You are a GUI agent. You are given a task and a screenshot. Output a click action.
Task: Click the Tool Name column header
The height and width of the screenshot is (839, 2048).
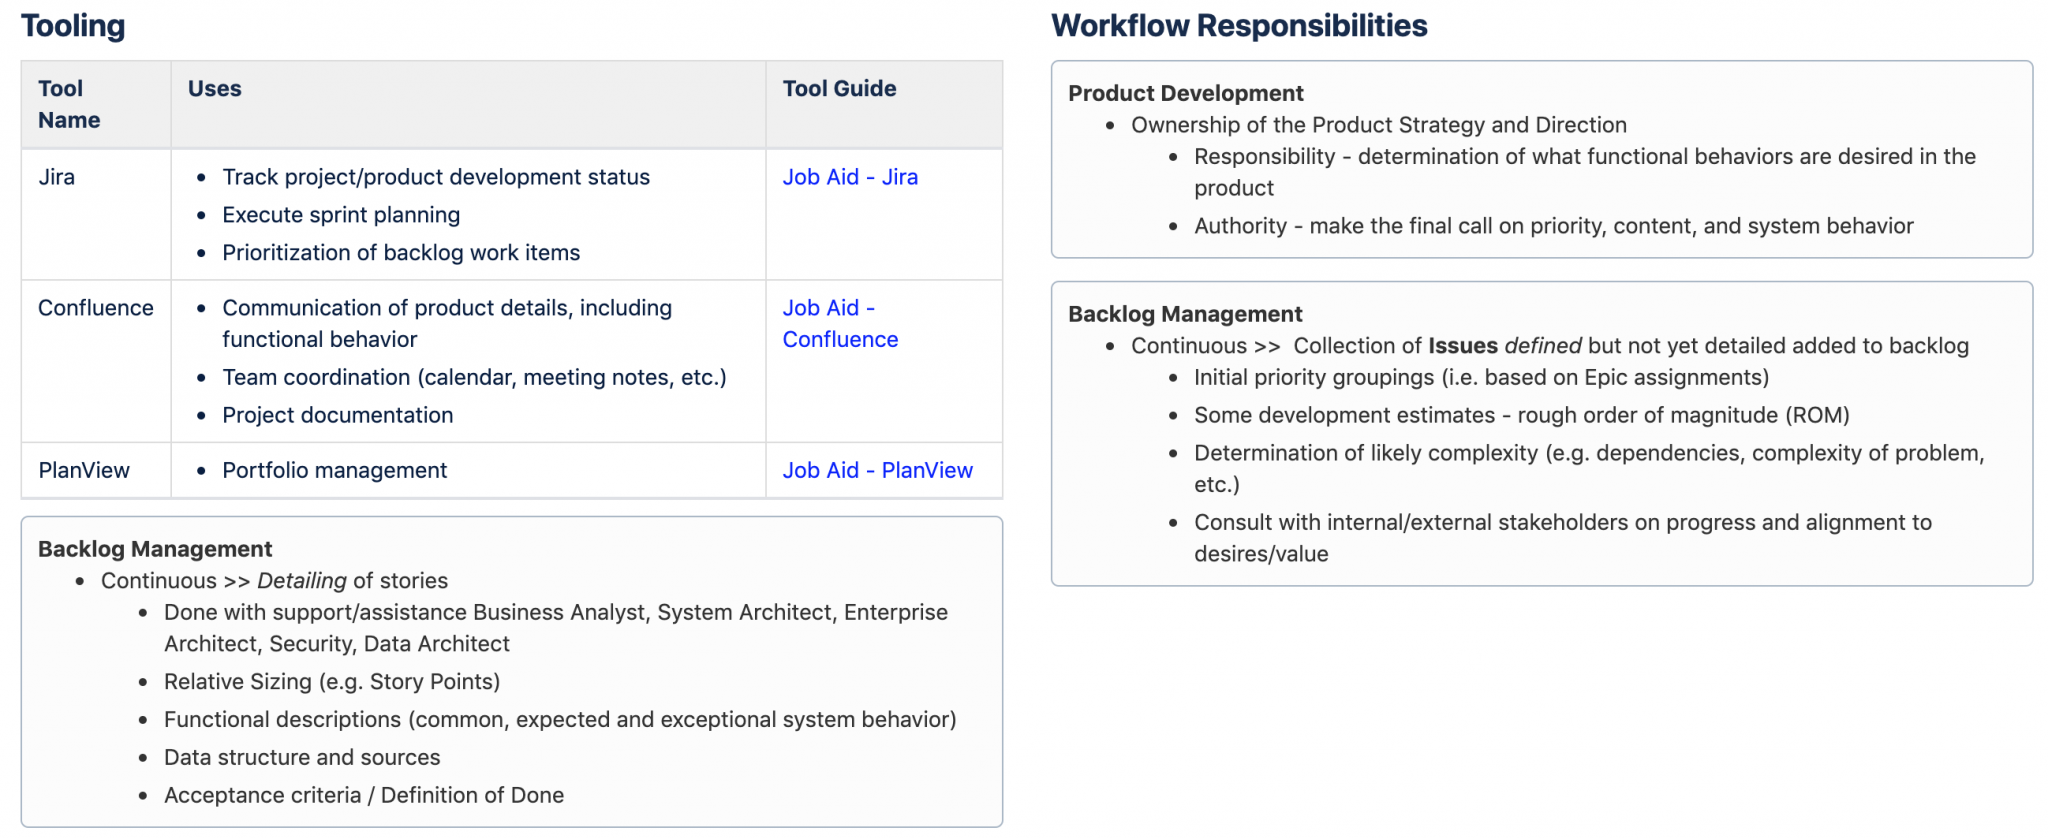(x=68, y=104)
